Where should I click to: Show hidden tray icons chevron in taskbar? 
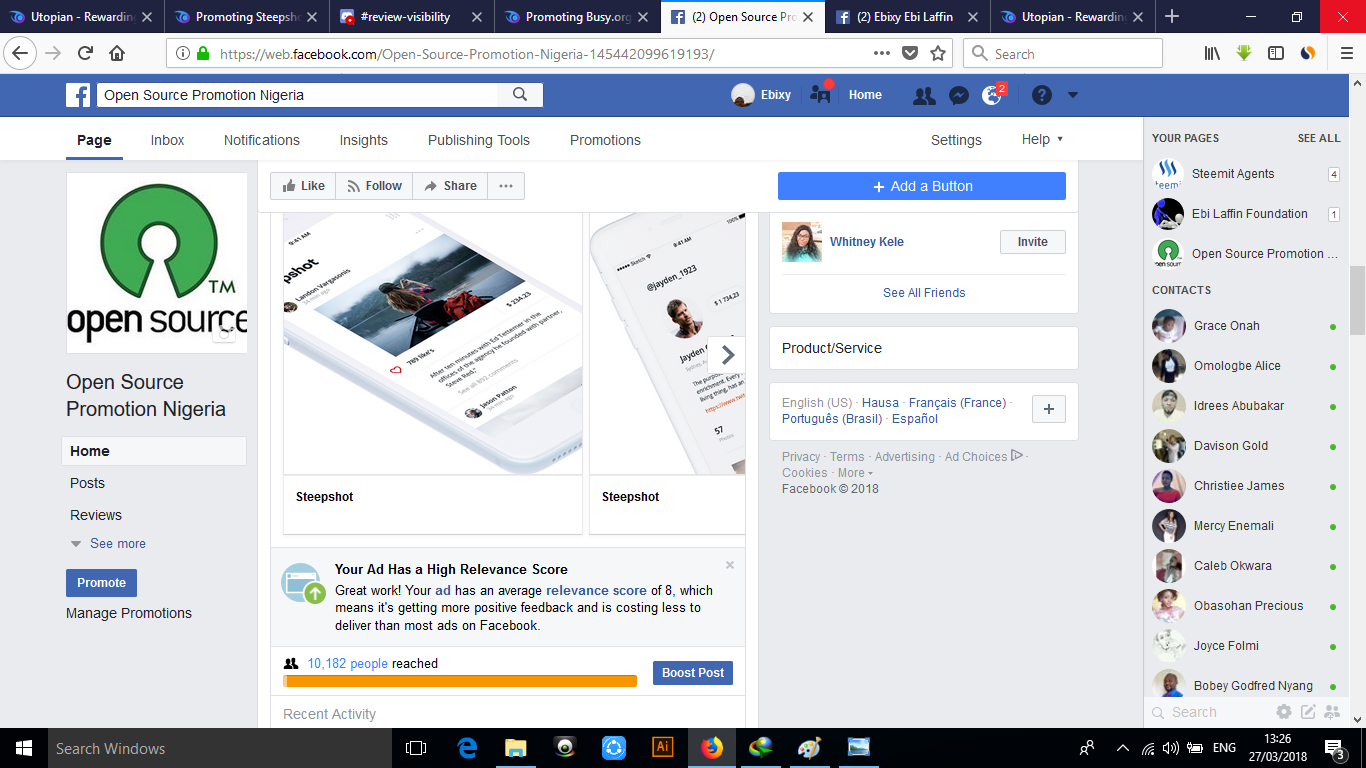point(1122,748)
